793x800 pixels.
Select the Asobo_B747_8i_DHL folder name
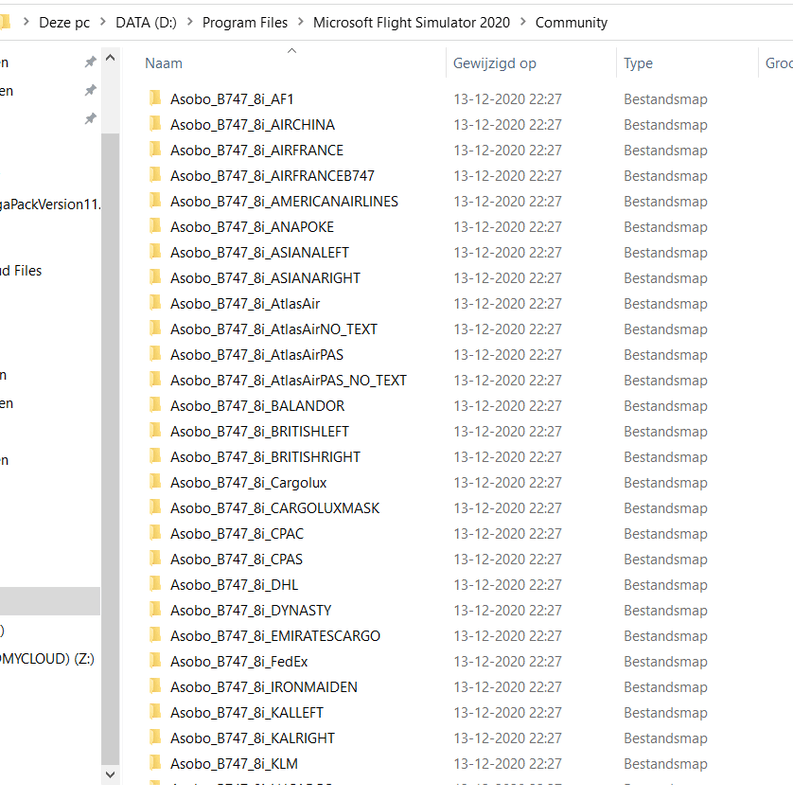click(x=234, y=585)
